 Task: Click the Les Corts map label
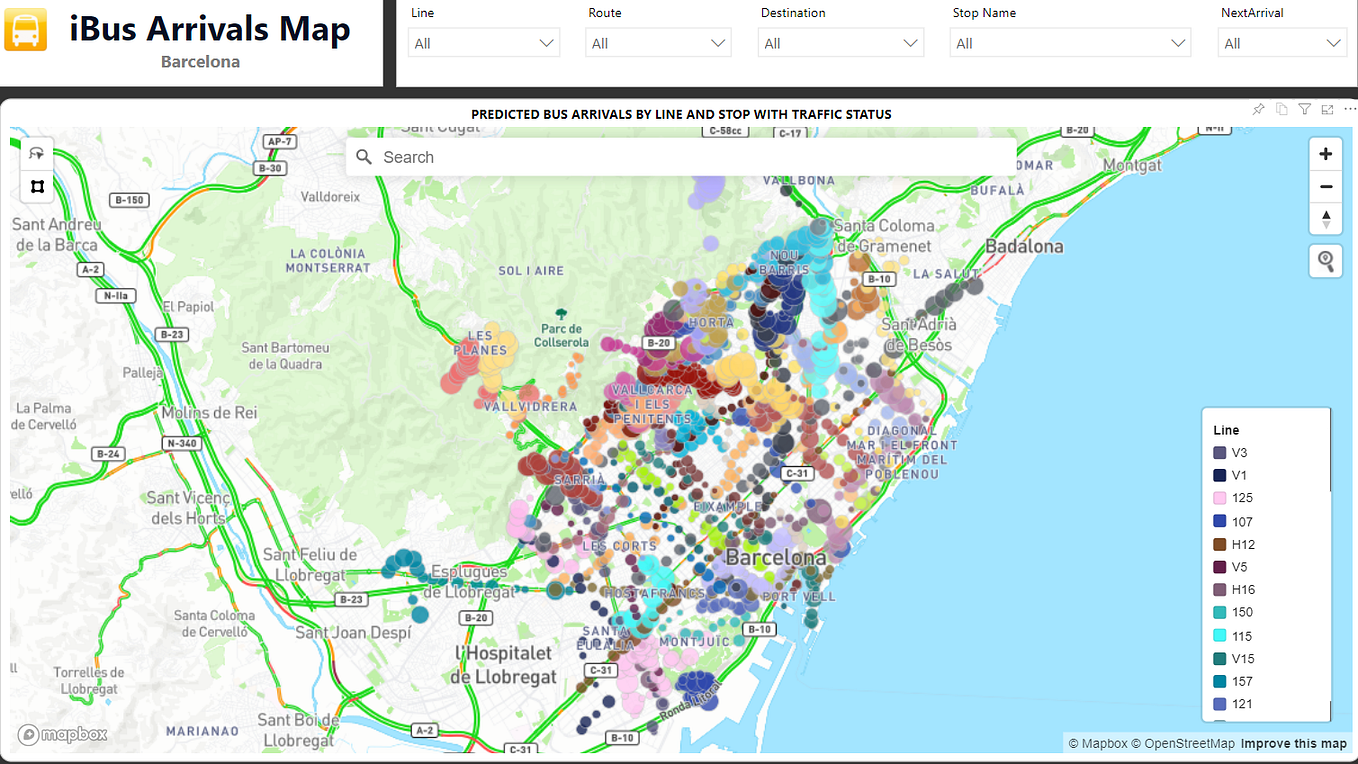tap(619, 546)
